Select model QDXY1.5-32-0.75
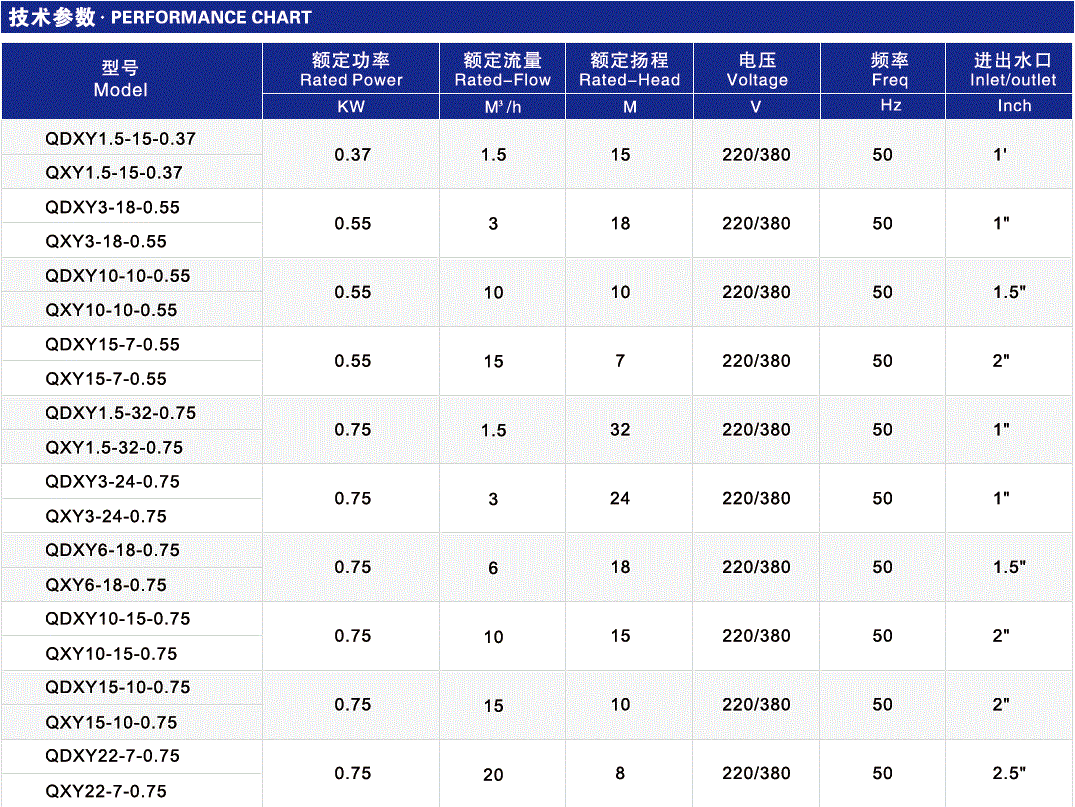 point(121,413)
